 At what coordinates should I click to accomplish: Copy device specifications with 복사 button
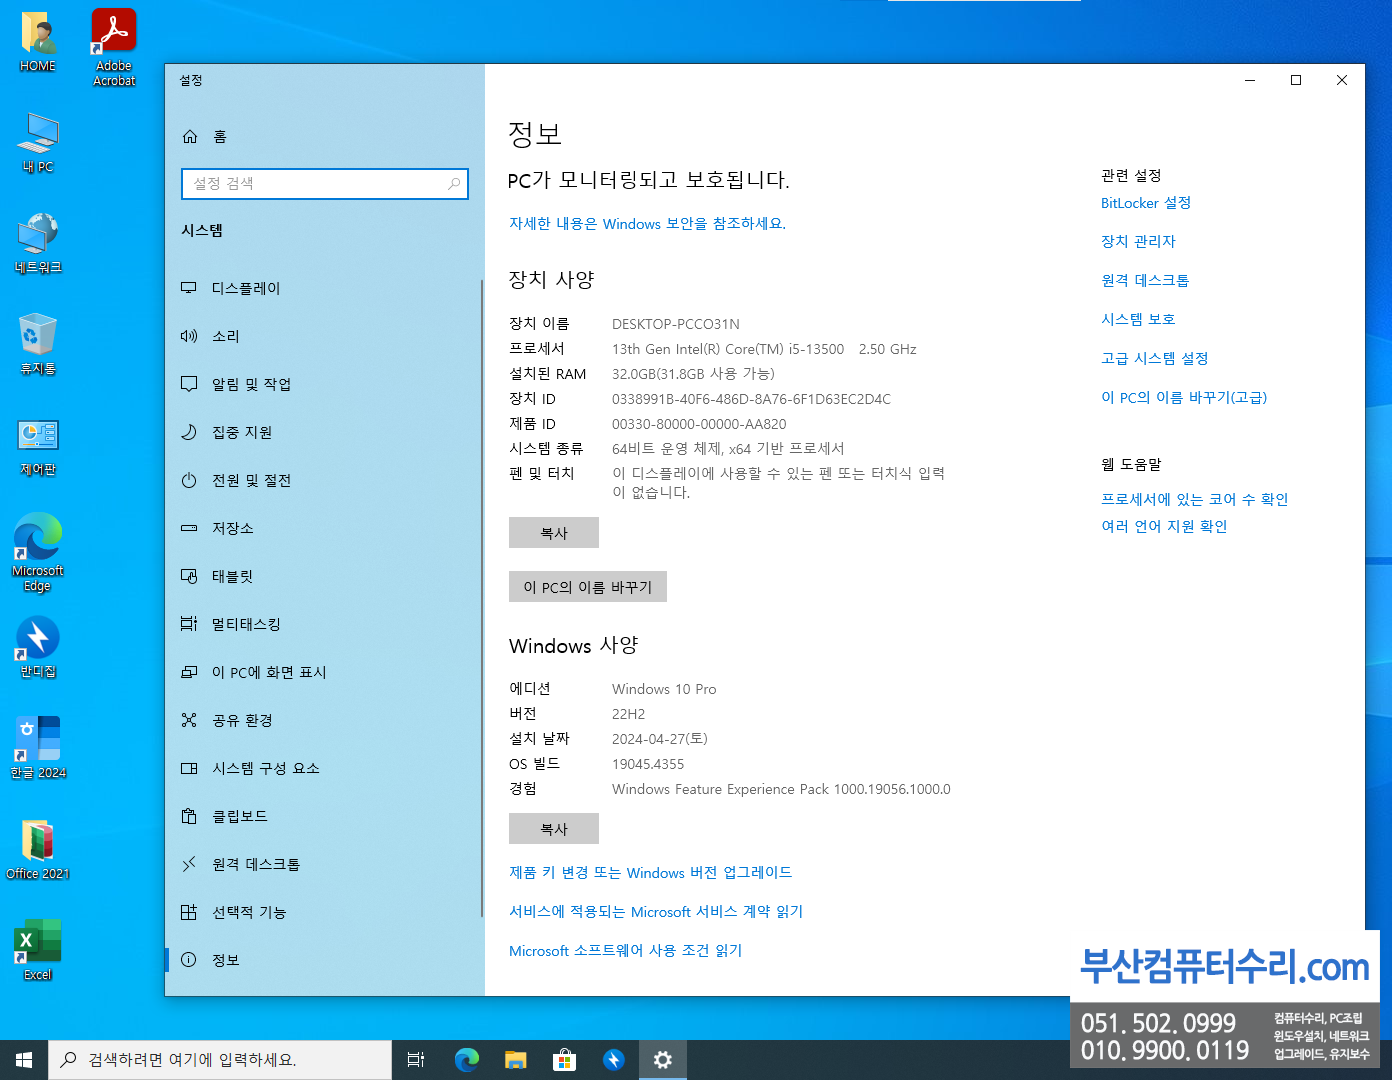[554, 533]
